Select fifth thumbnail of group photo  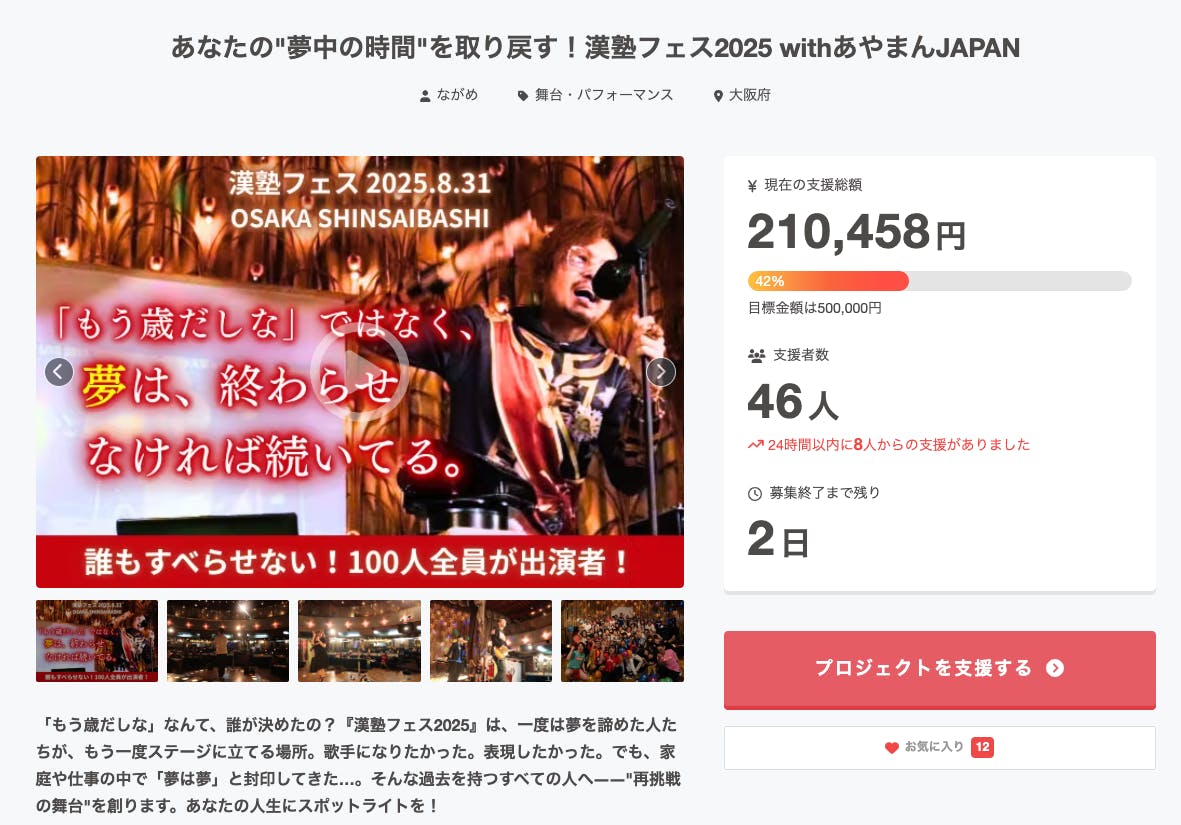(622, 641)
